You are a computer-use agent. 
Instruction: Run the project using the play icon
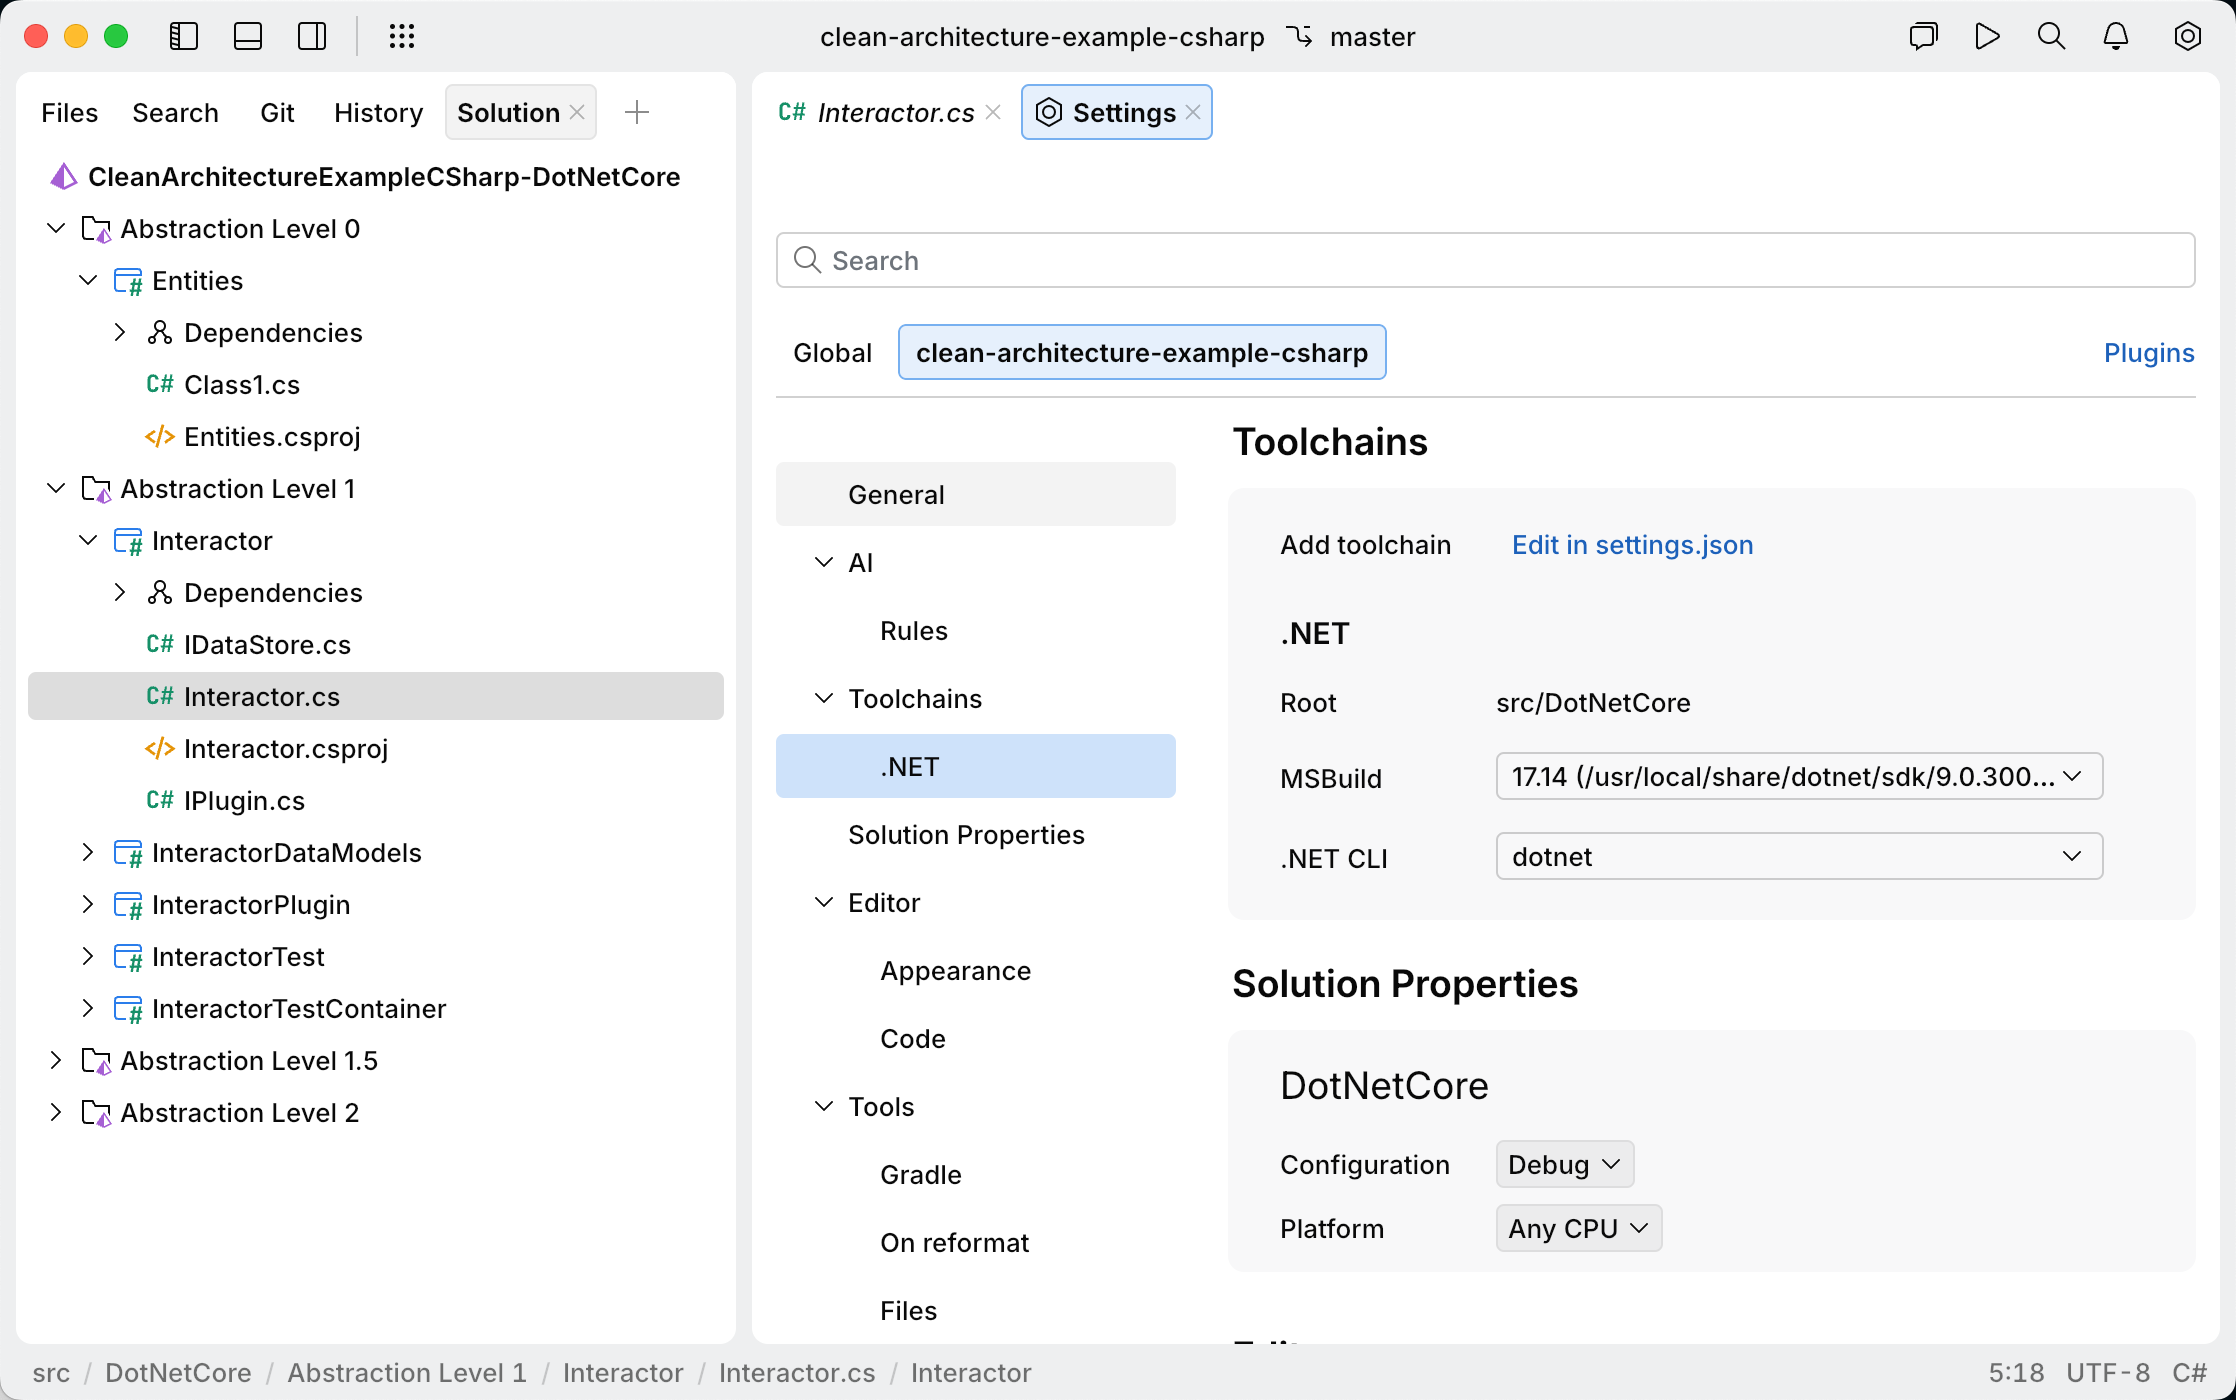[1987, 36]
